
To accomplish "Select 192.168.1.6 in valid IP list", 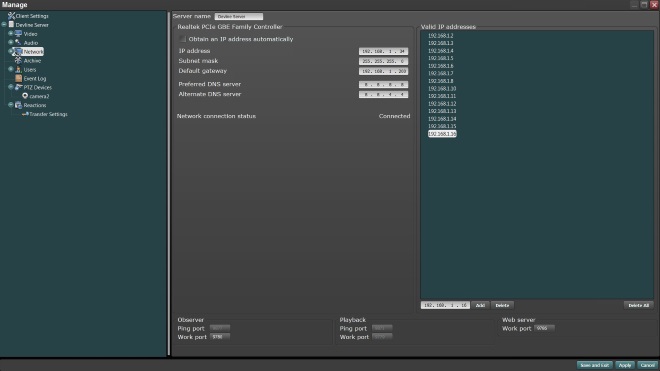I will 441,66.
